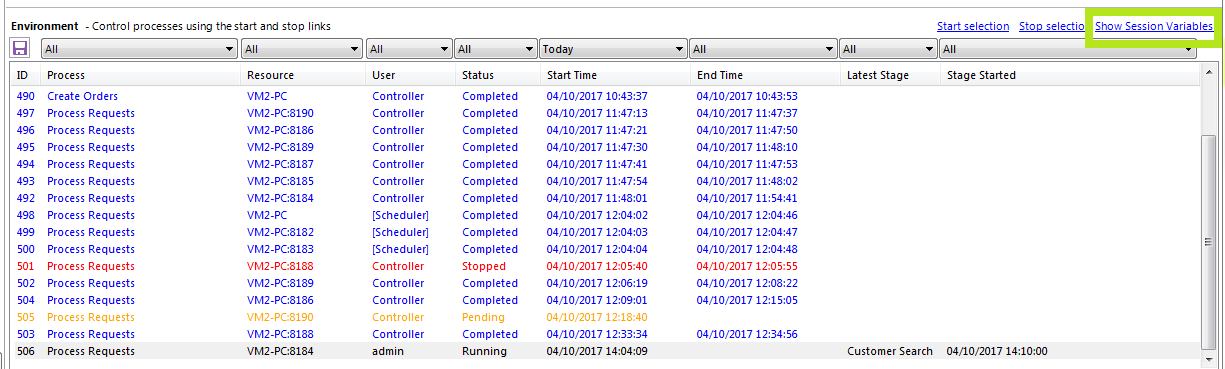Open the Process filter dropdown
The image size is (1225, 369).
[138, 48]
